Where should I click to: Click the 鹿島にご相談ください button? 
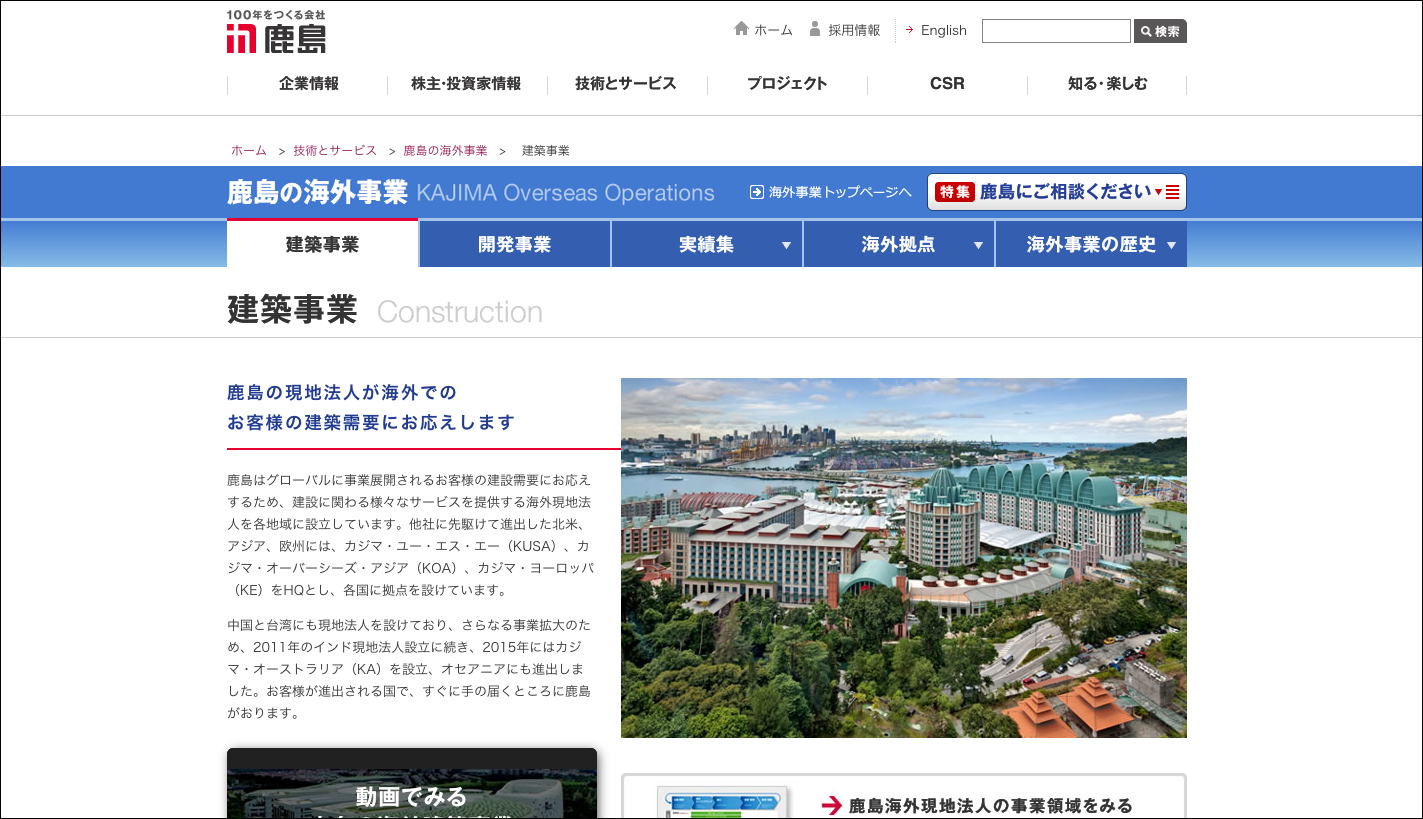click(1057, 192)
